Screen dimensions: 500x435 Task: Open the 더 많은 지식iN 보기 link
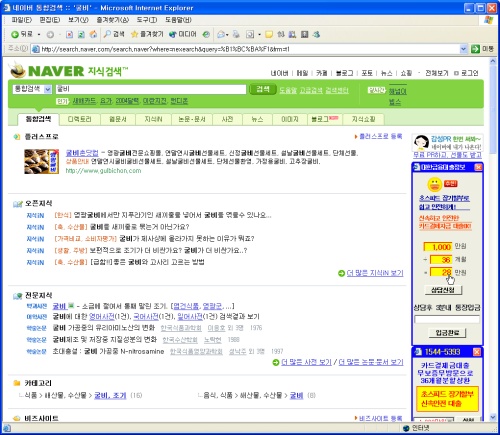pos(375,273)
